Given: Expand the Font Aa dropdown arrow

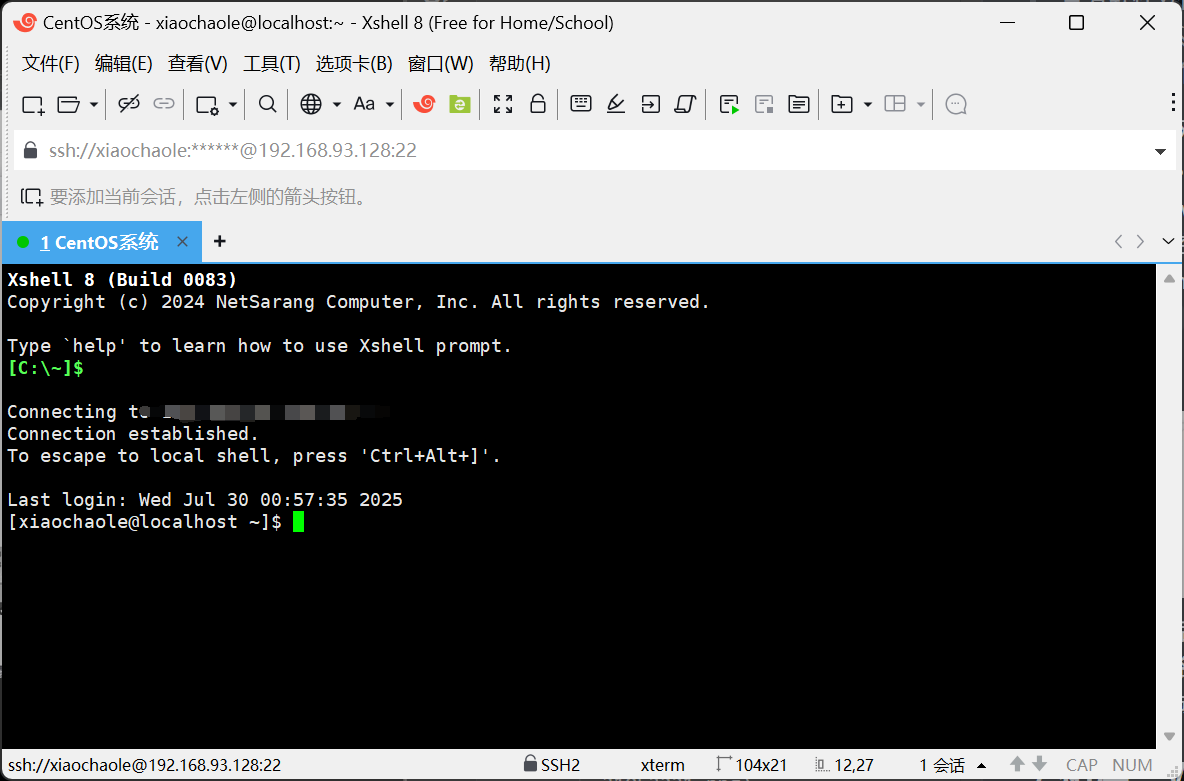Looking at the screenshot, I should (390, 104).
